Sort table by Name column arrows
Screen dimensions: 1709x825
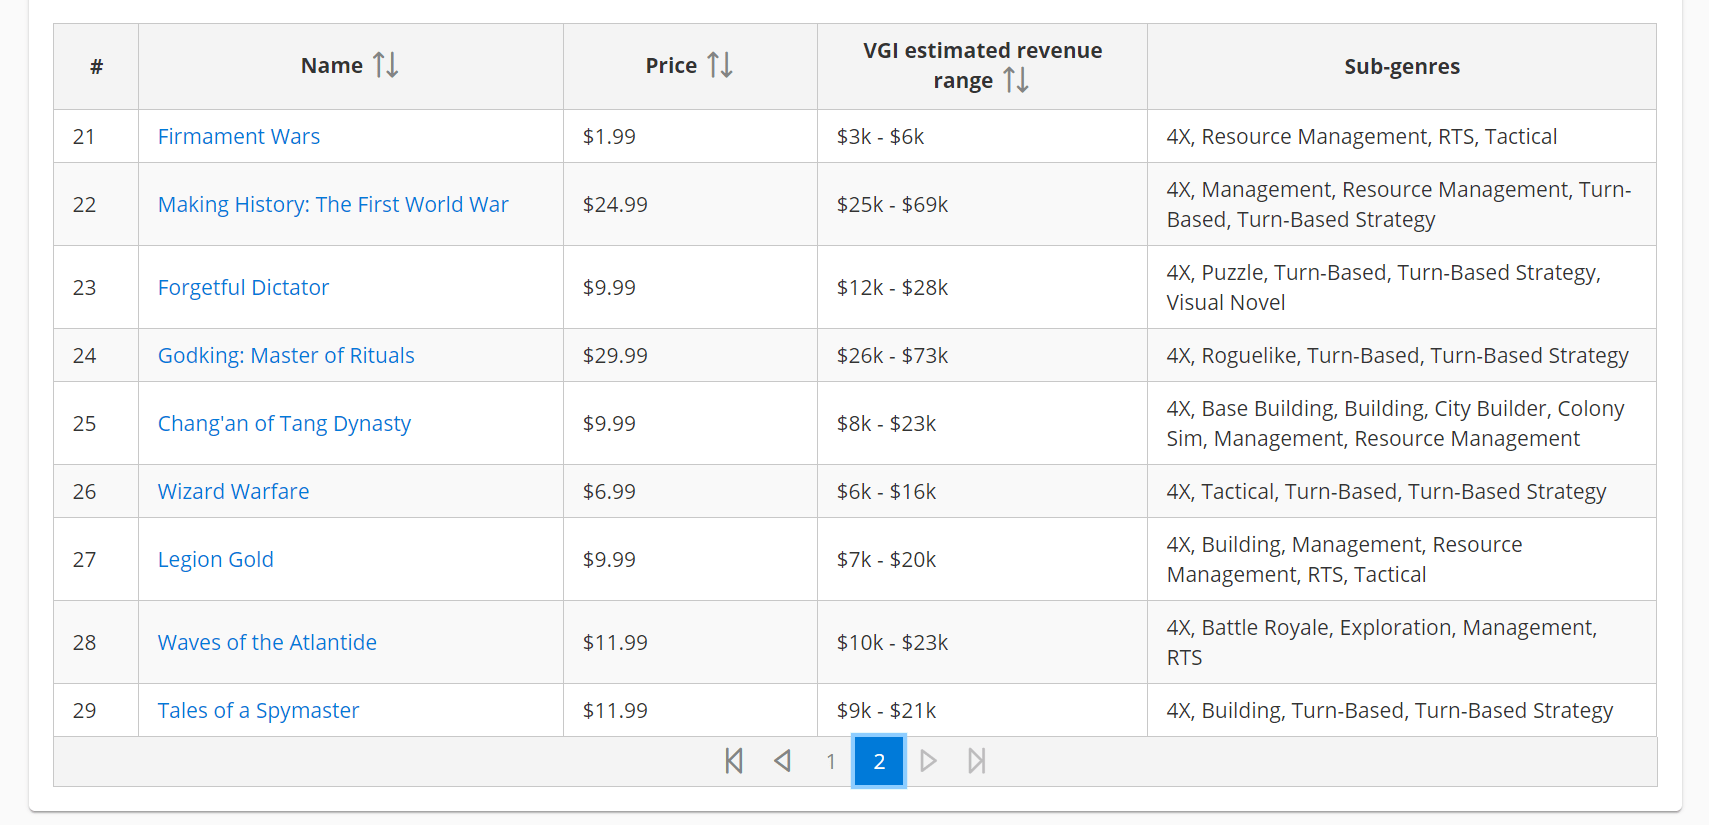click(x=386, y=65)
